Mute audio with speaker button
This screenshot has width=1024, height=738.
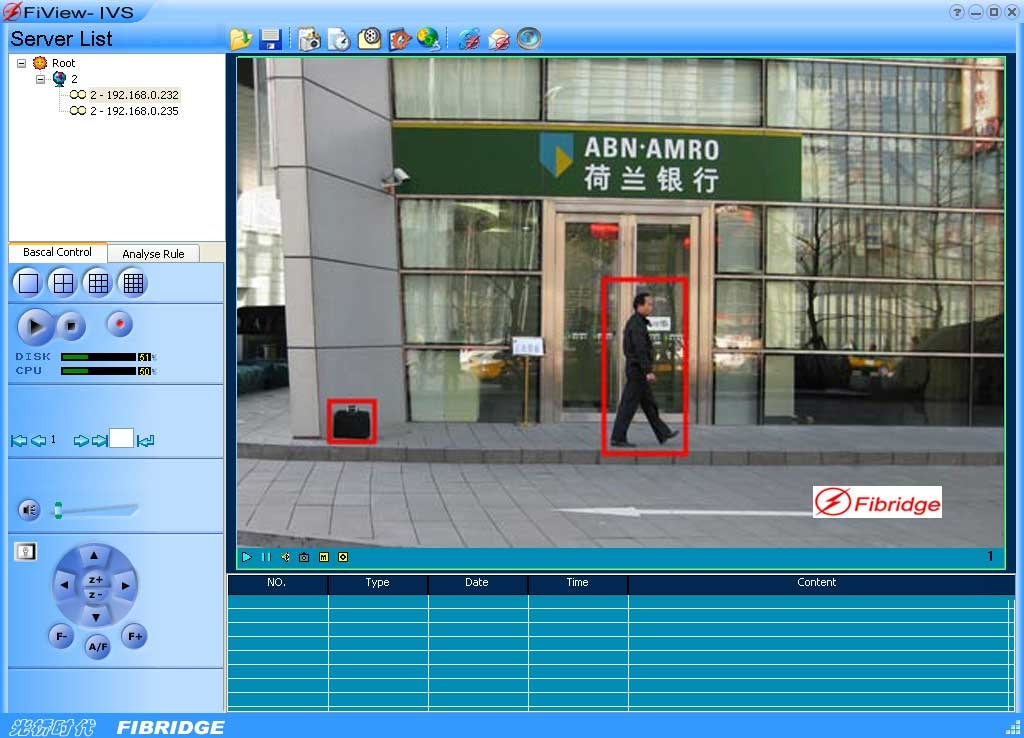tap(29, 509)
